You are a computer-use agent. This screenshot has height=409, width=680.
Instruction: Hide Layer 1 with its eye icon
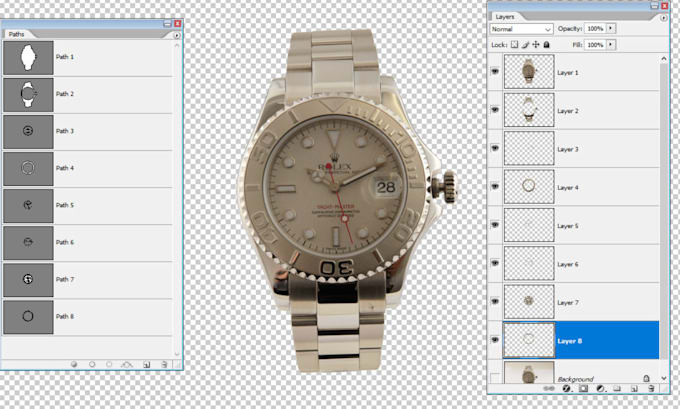(x=495, y=72)
